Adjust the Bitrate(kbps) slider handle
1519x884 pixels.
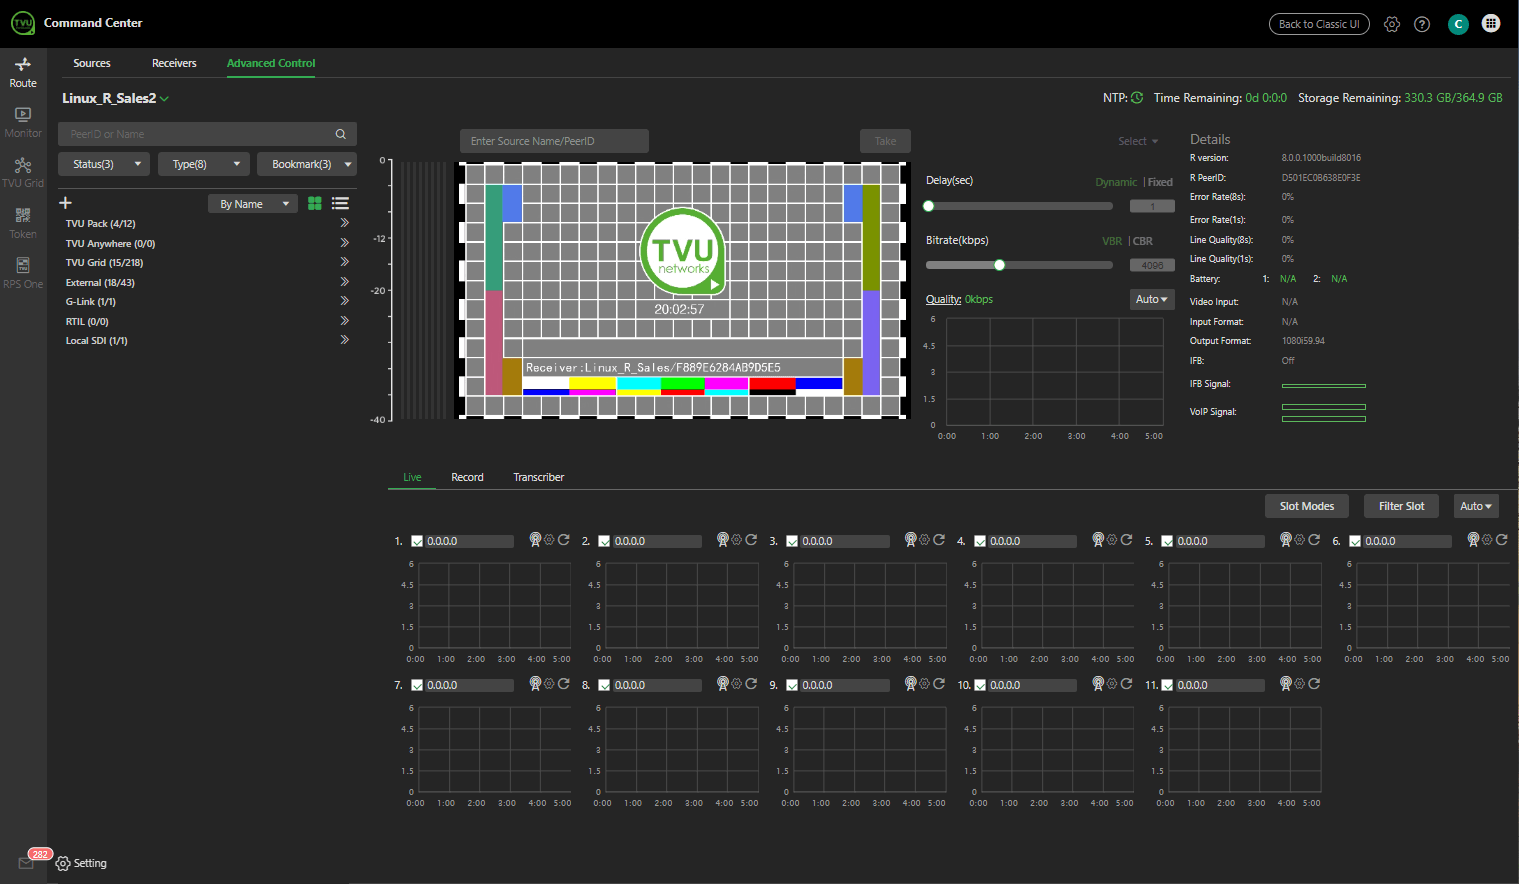[x=999, y=265]
